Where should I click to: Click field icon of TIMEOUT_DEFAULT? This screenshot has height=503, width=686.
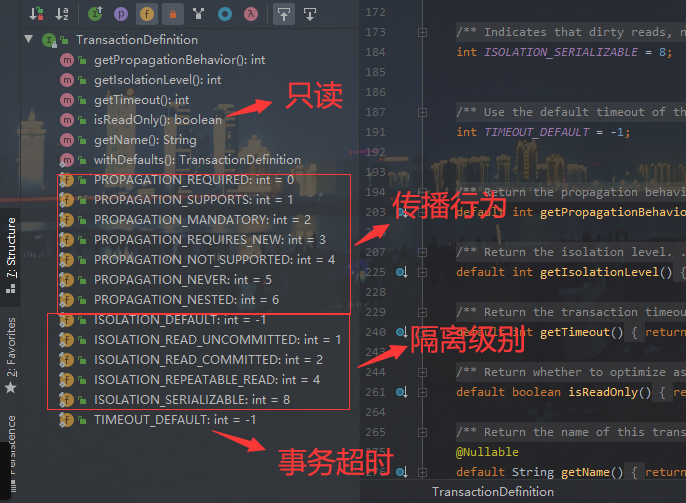[66, 420]
